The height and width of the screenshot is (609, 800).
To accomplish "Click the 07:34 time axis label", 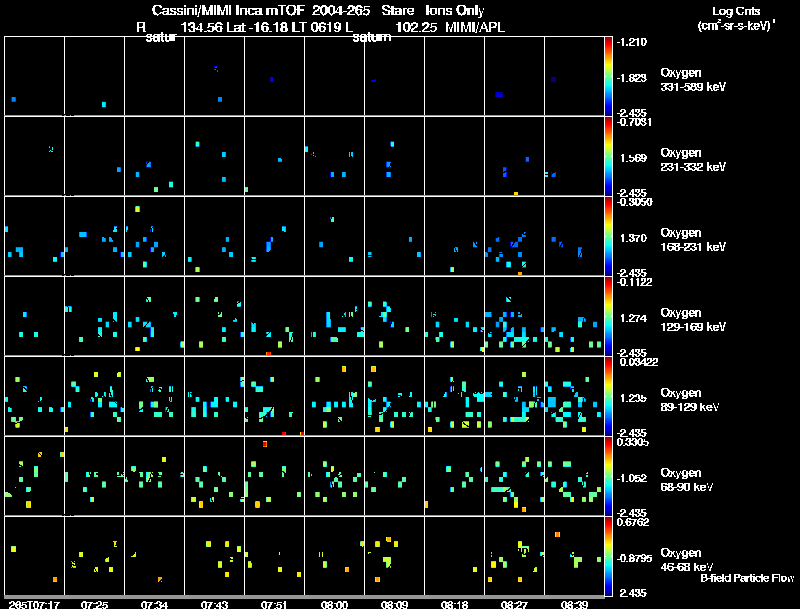I will click(x=154, y=604).
